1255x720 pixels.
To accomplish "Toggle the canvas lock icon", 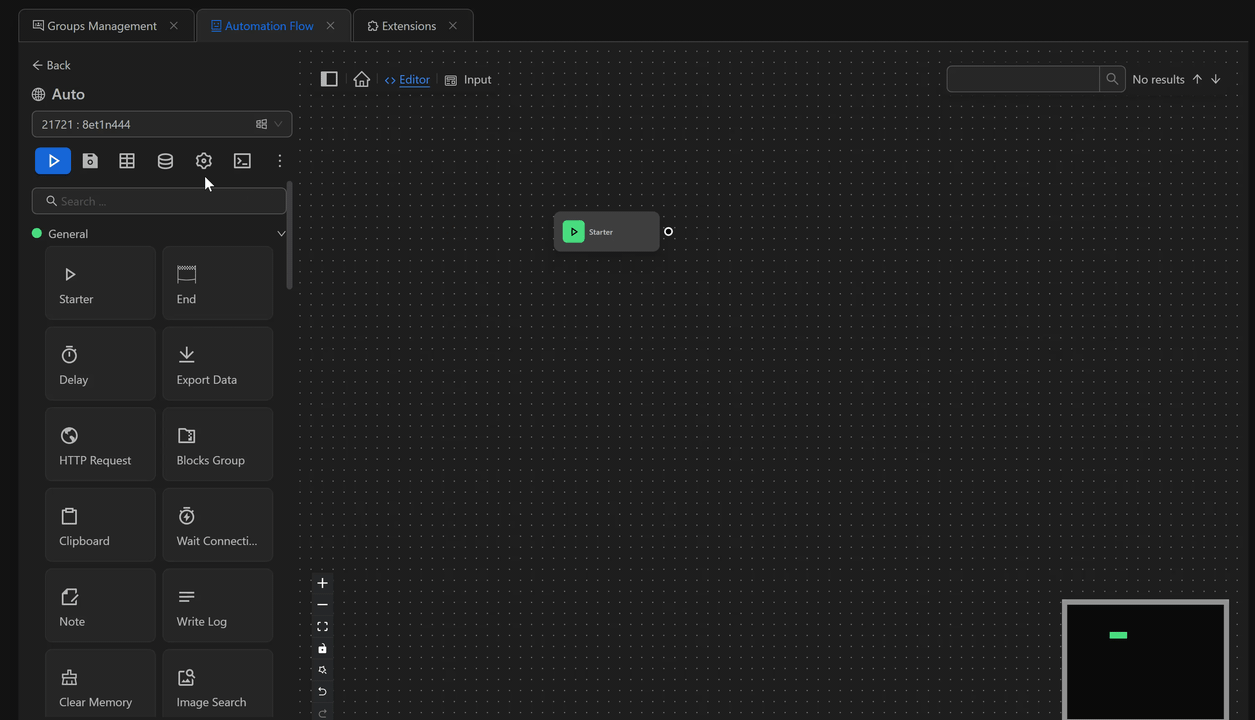I will (x=322, y=648).
